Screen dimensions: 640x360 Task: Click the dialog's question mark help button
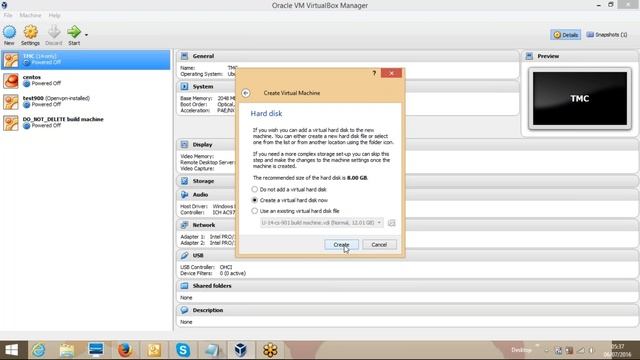374,73
